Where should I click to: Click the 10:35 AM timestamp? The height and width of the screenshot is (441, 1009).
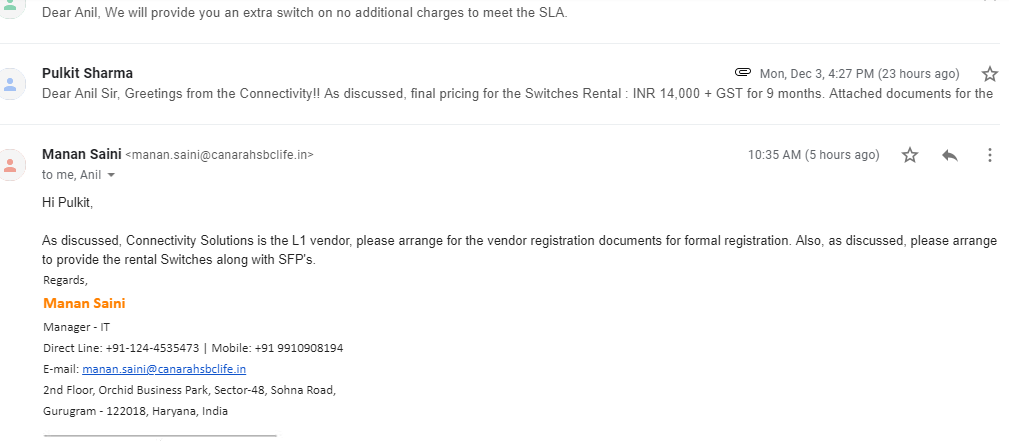tap(813, 155)
